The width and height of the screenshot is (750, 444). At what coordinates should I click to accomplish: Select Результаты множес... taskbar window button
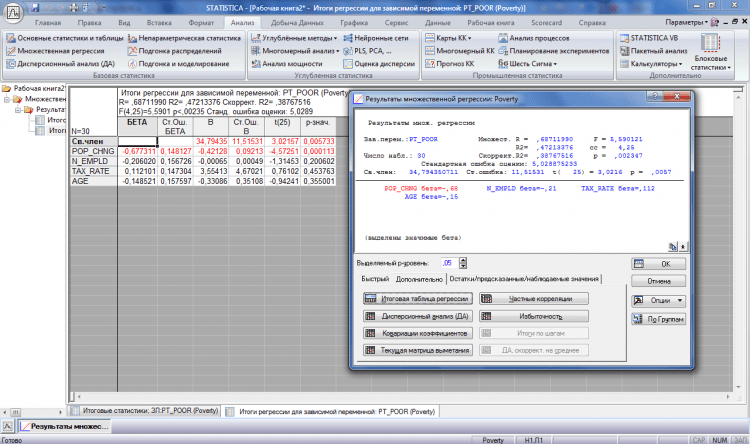click(65, 426)
